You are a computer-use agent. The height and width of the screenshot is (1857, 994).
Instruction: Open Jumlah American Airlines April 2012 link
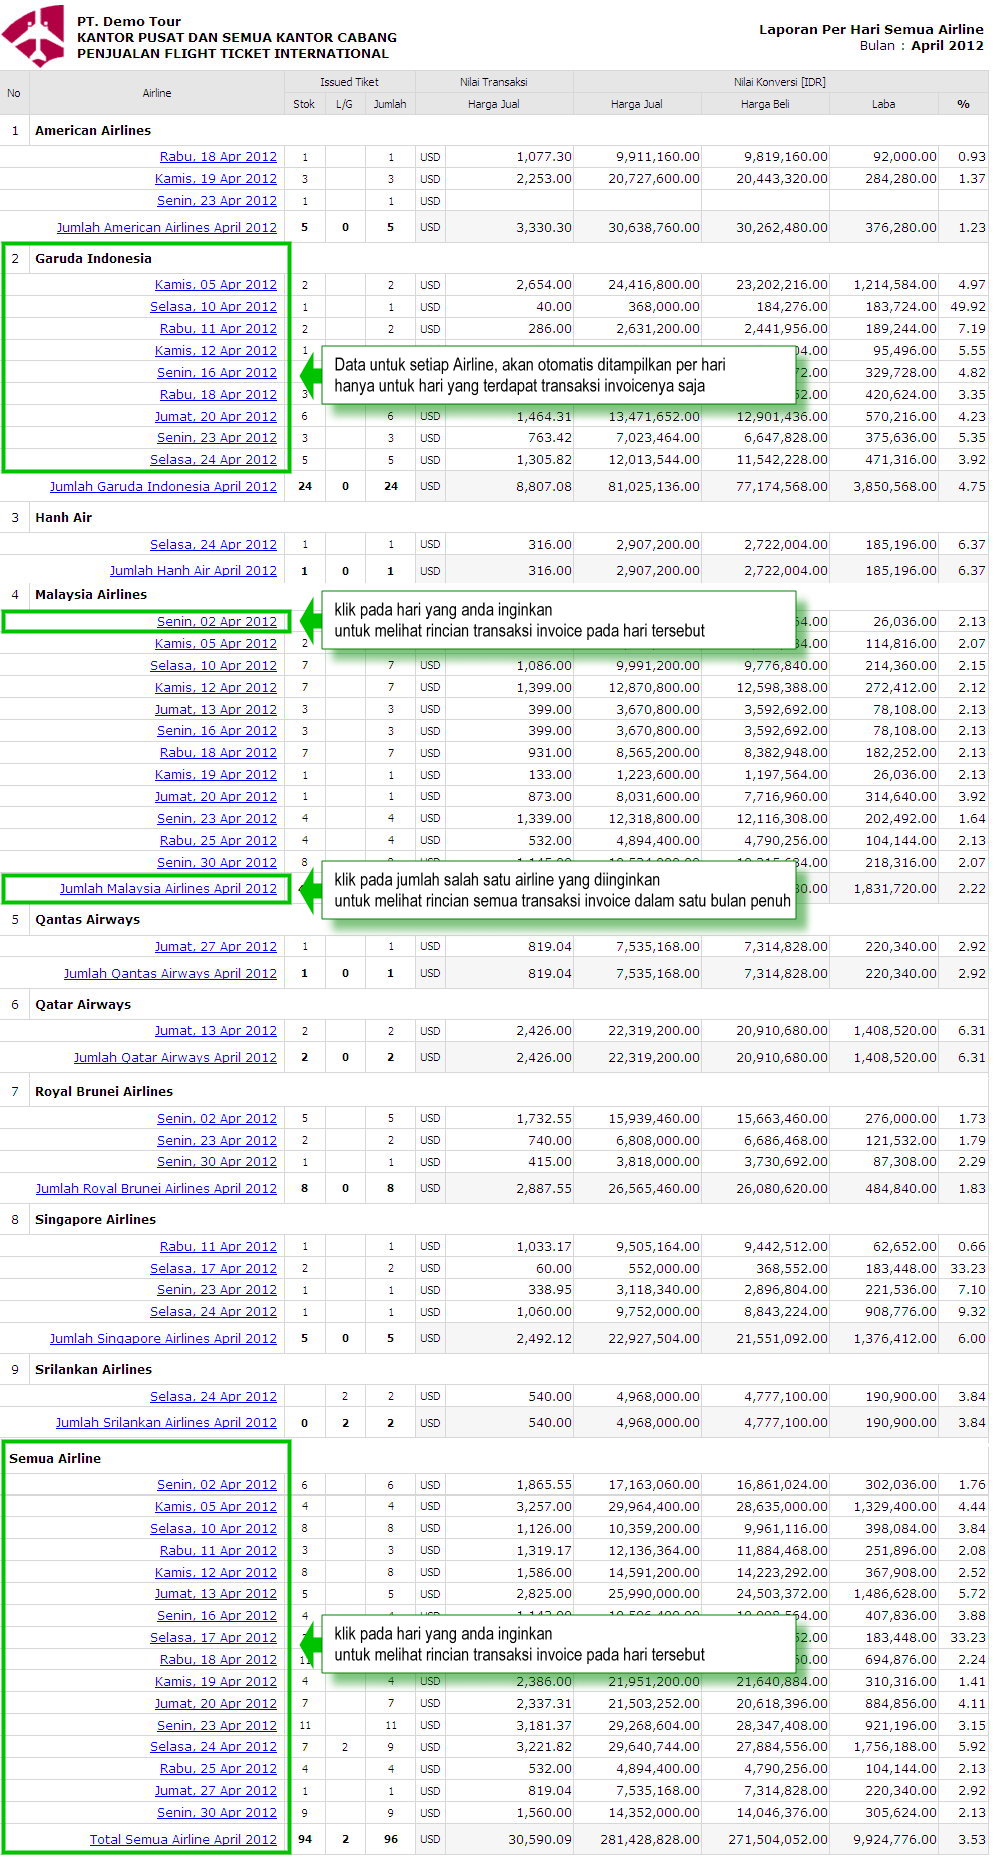[x=167, y=228]
